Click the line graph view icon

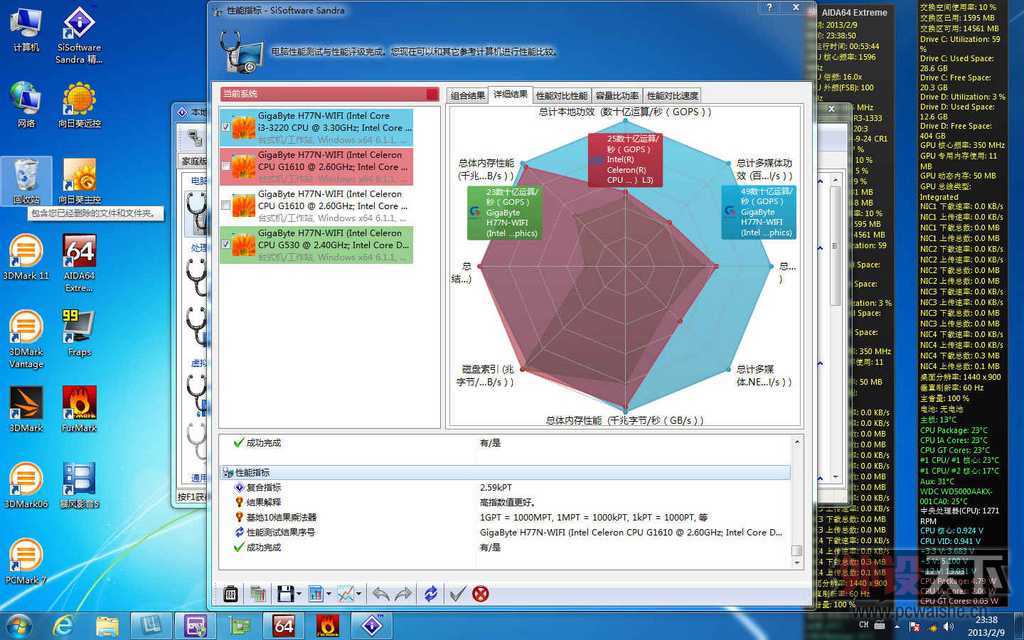345,594
